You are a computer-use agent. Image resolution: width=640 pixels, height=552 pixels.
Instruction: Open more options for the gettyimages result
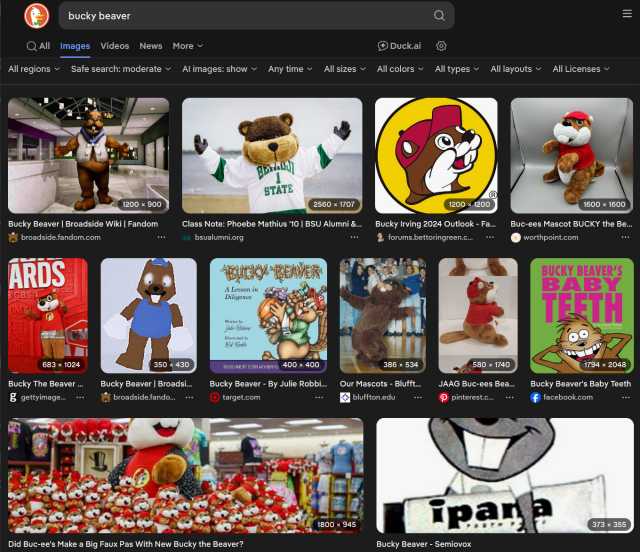click(80, 397)
